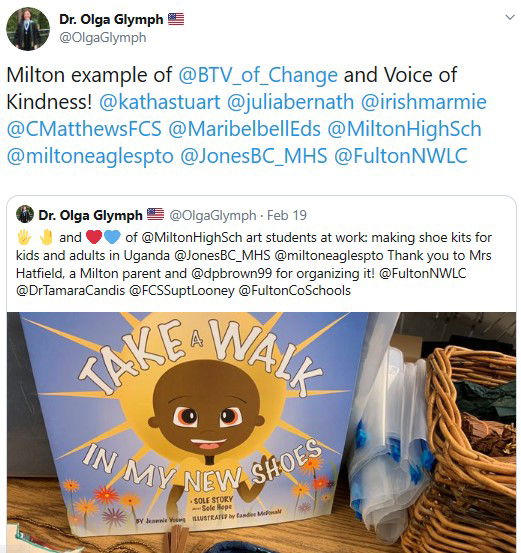Visit the @juliabernath mention
The image size is (521, 553).
290,102
